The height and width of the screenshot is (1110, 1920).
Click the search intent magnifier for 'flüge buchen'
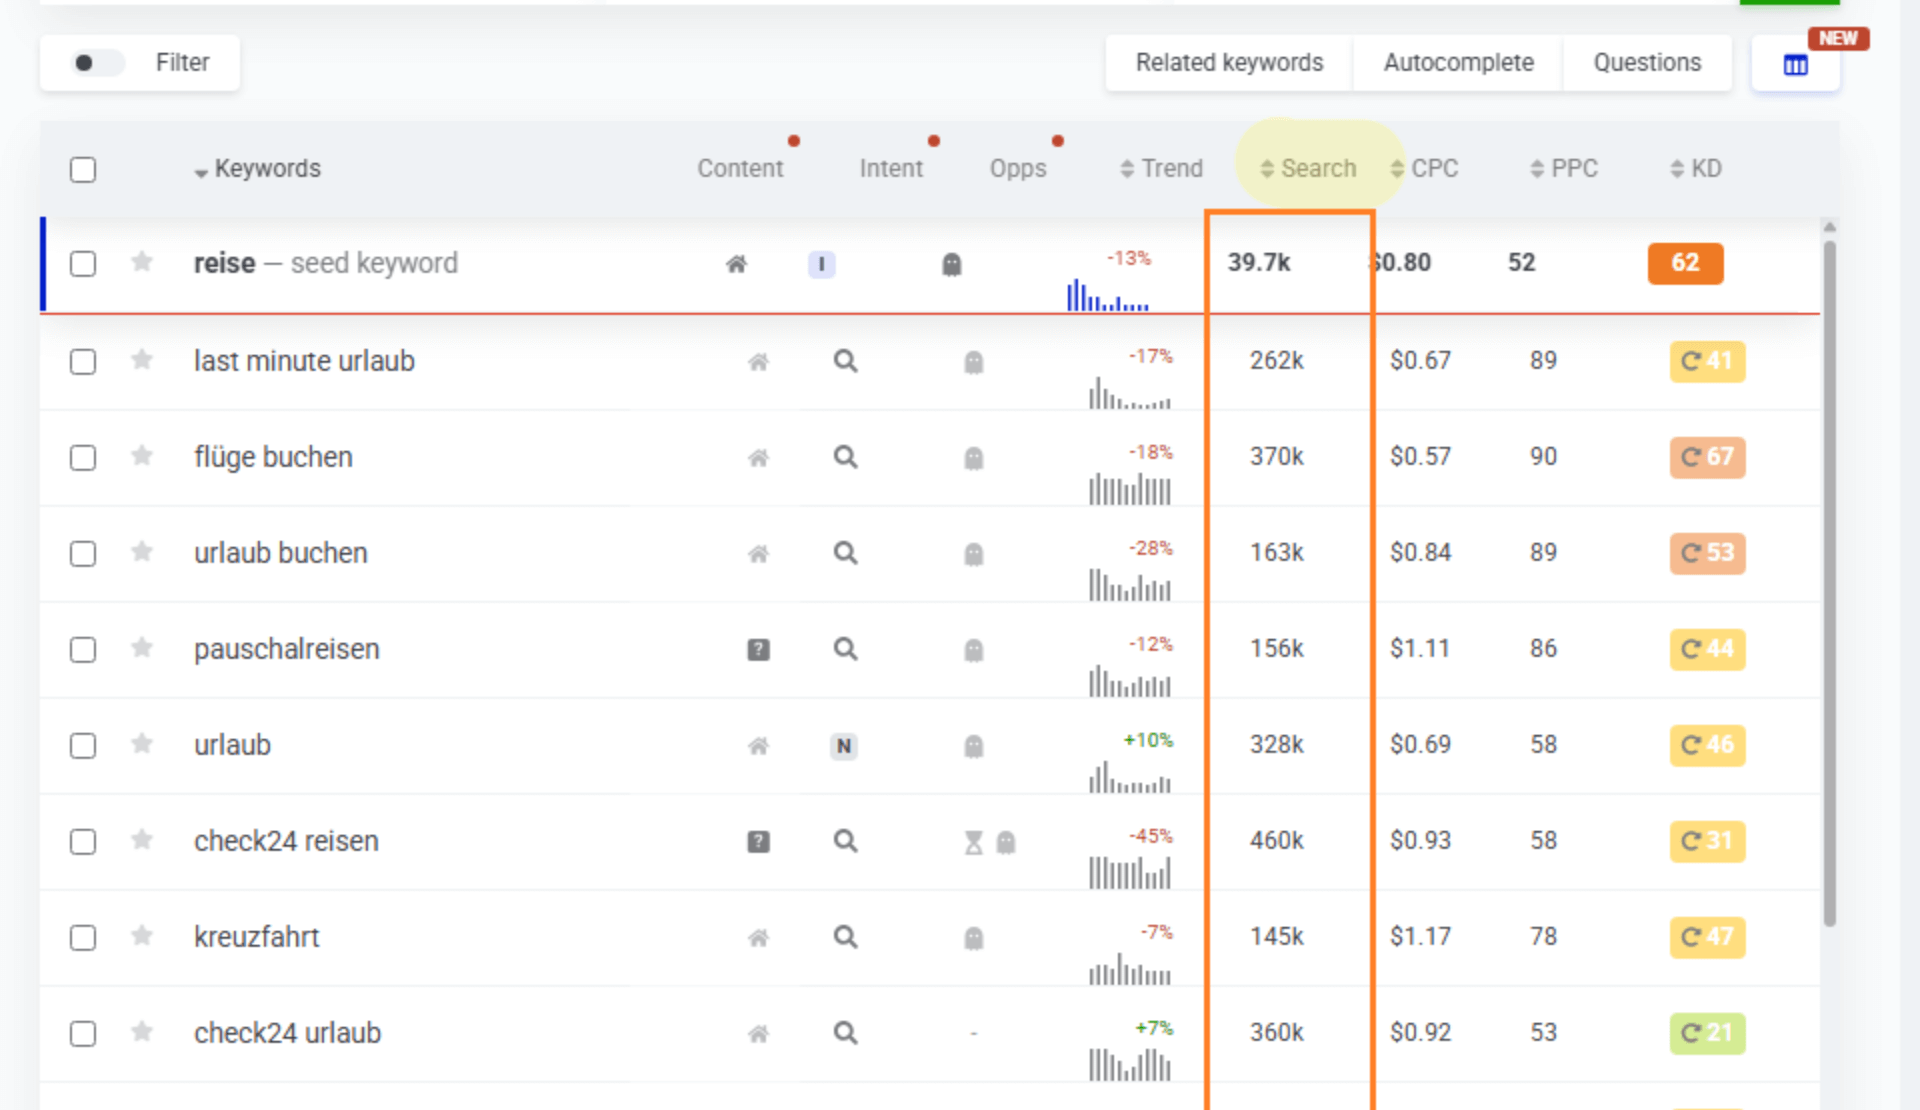point(845,457)
